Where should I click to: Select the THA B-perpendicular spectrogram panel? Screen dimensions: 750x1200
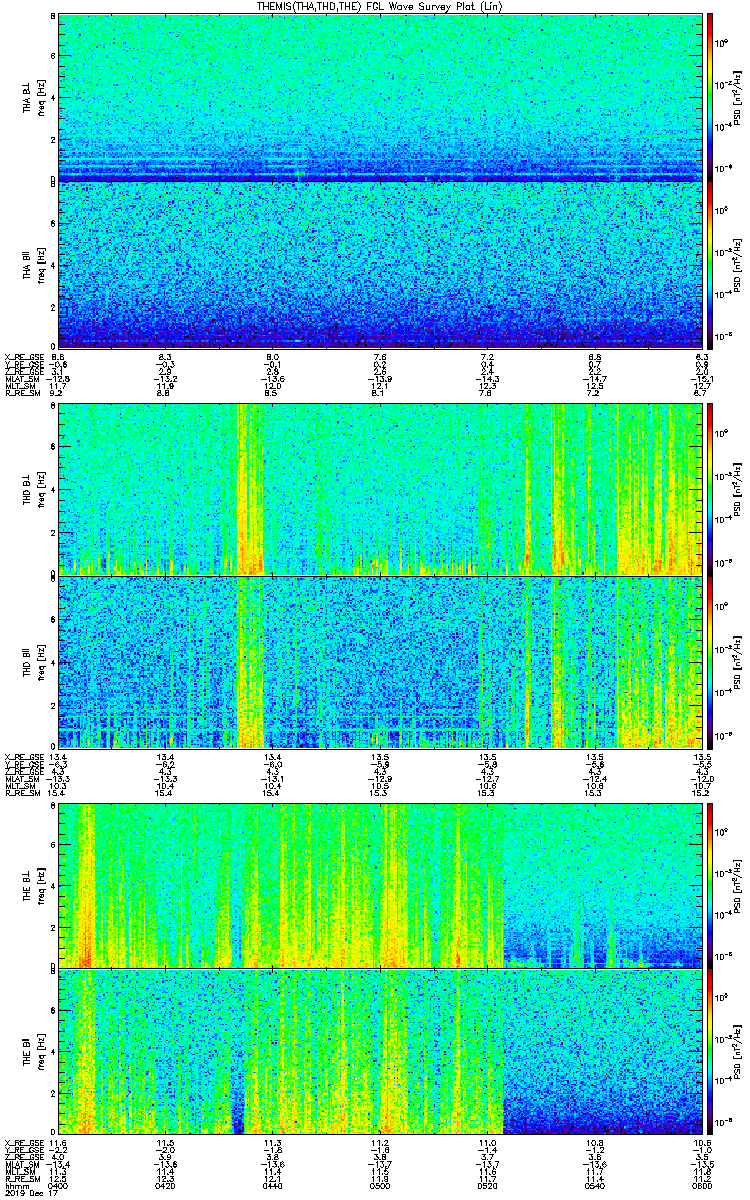point(380,97)
